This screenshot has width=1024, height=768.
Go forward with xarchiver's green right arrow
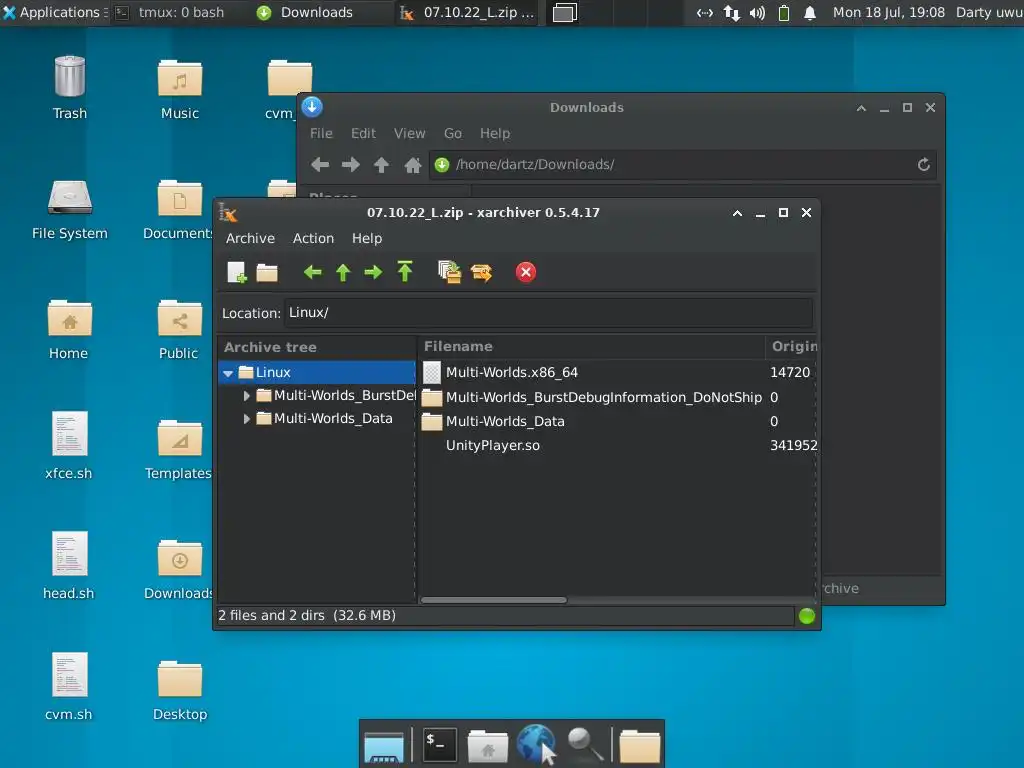tap(373, 272)
